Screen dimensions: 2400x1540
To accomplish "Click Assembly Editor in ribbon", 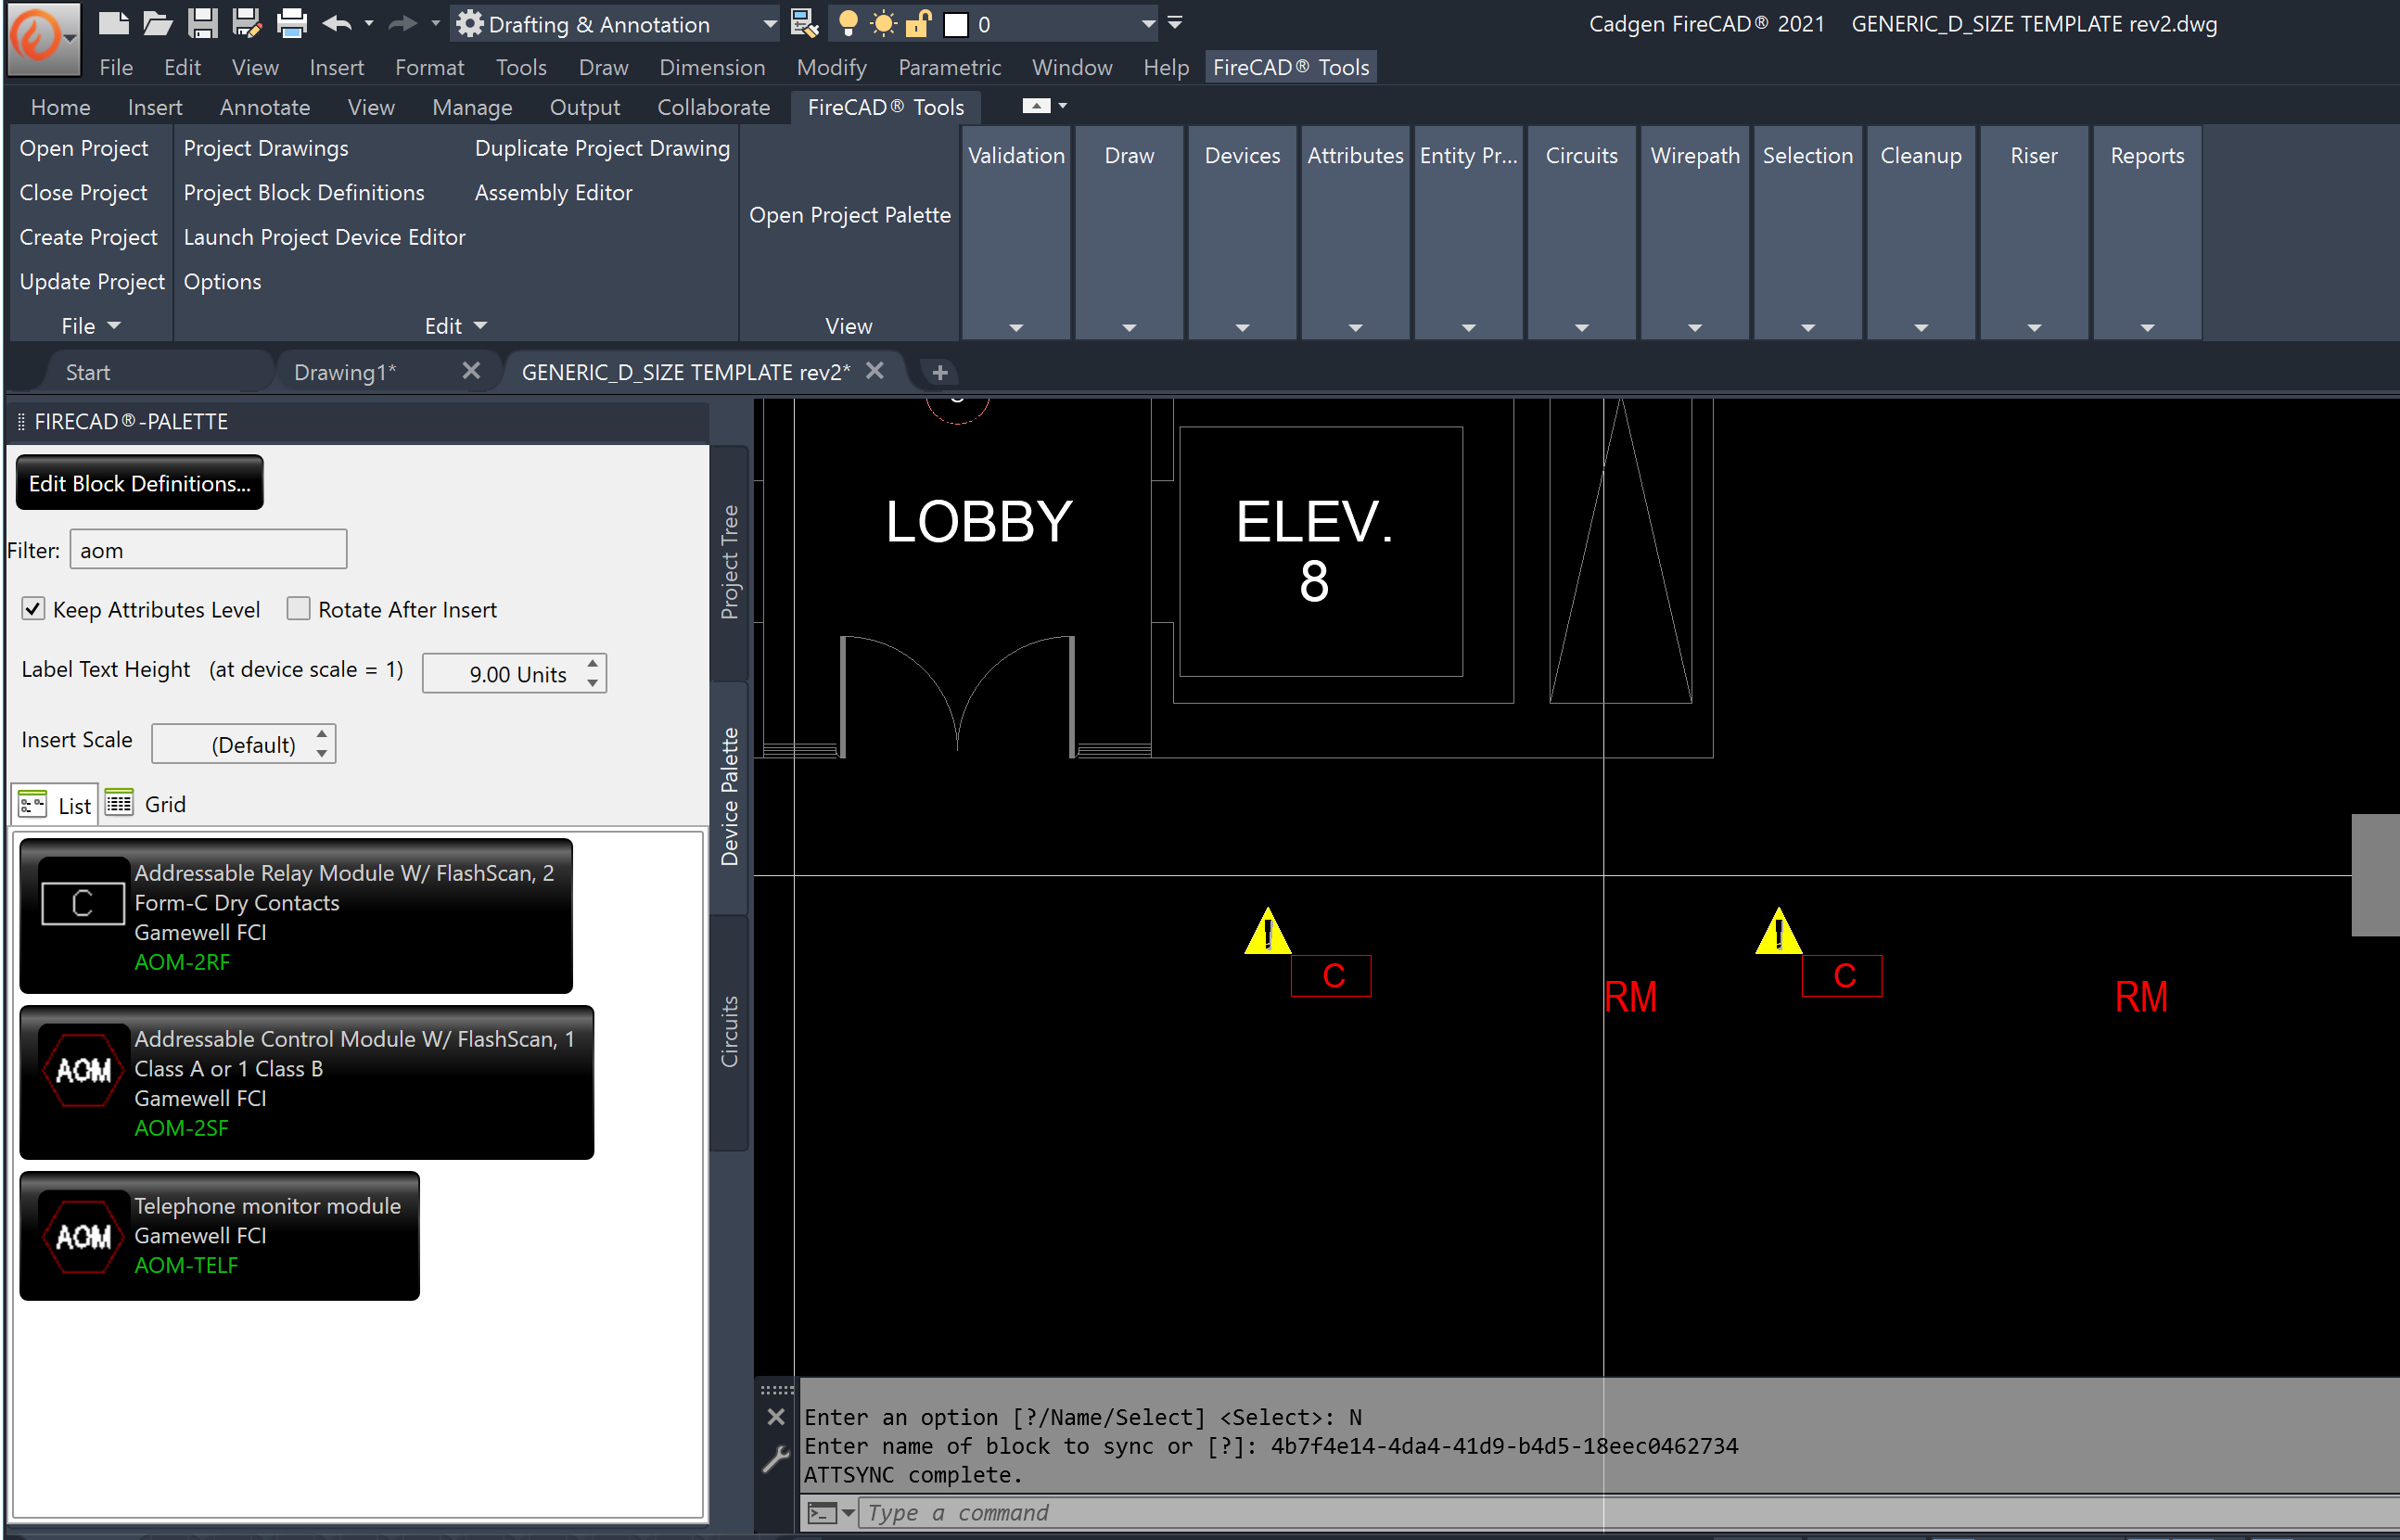I will pos(553,192).
